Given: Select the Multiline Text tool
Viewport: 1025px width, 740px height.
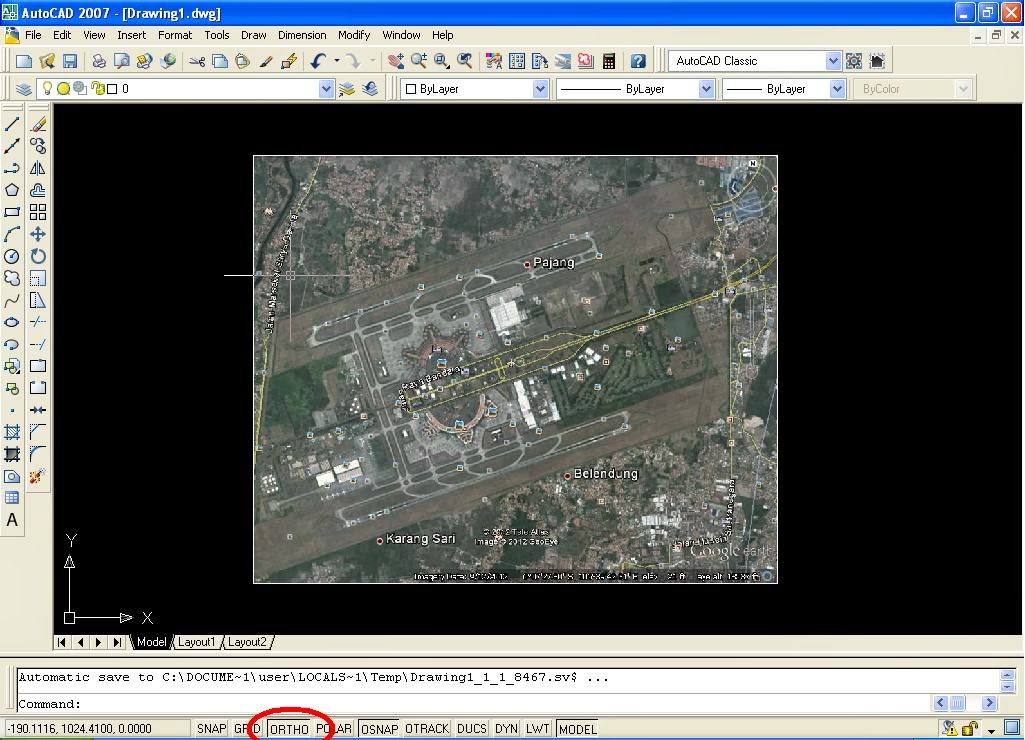Looking at the screenshot, I should coord(12,520).
